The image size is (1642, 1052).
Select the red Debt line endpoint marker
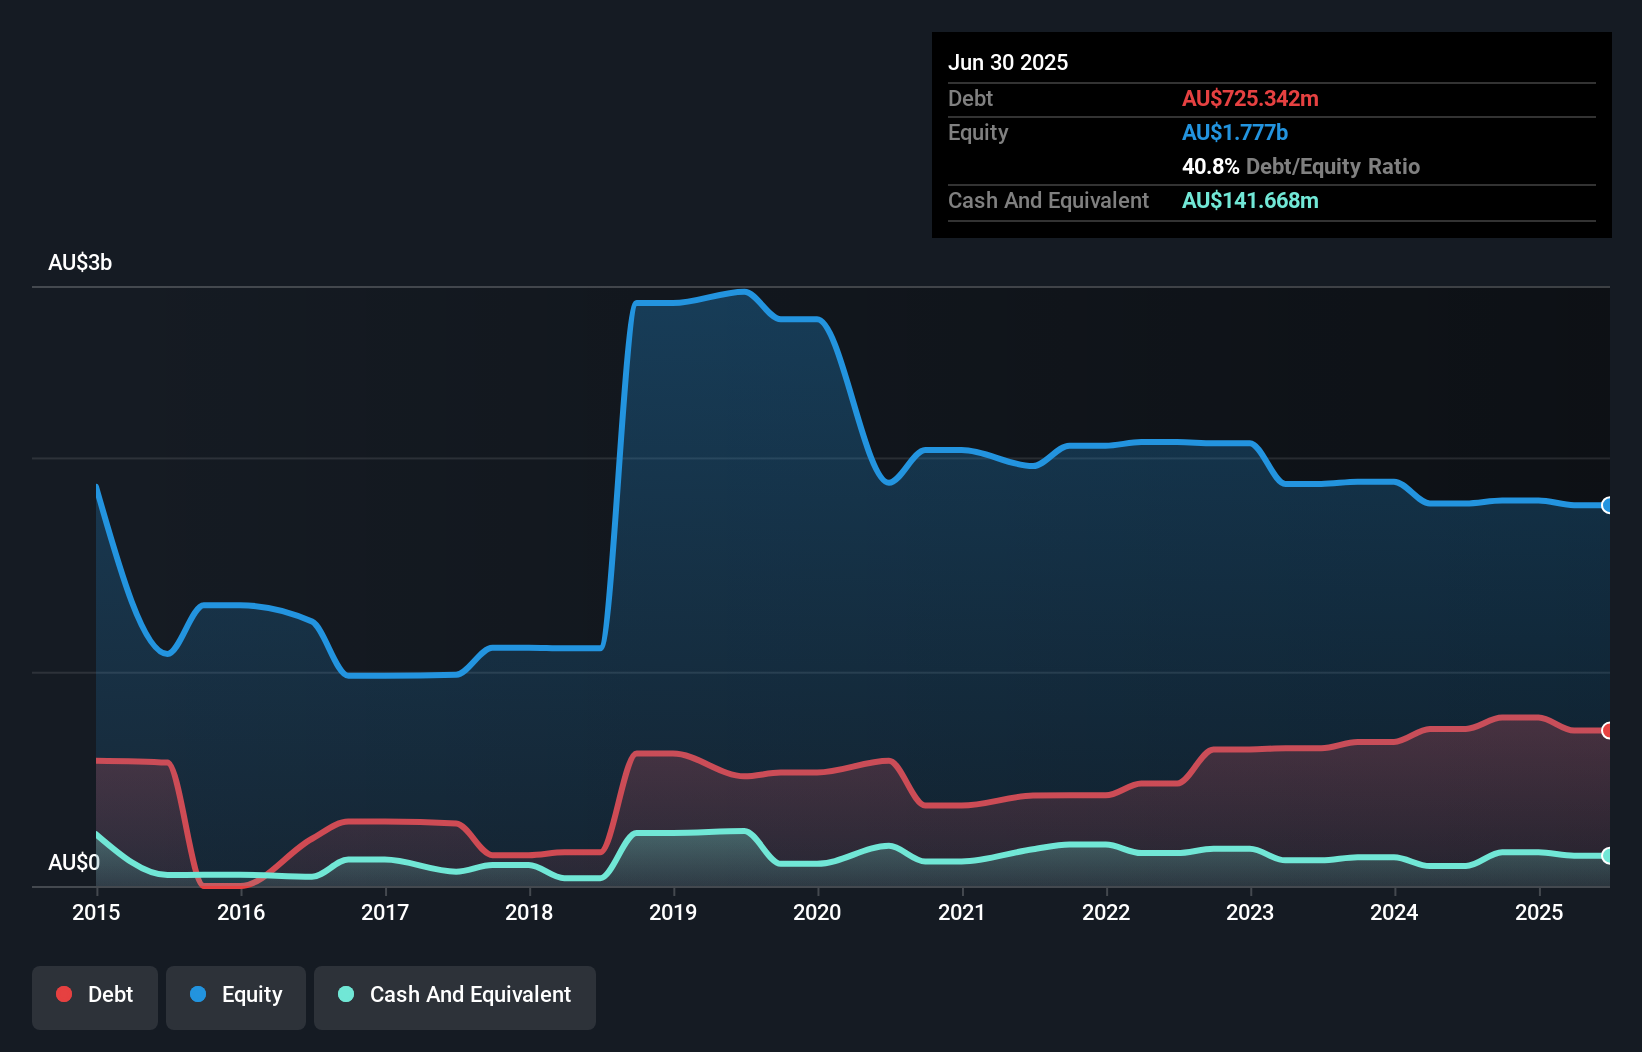[1606, 730]
